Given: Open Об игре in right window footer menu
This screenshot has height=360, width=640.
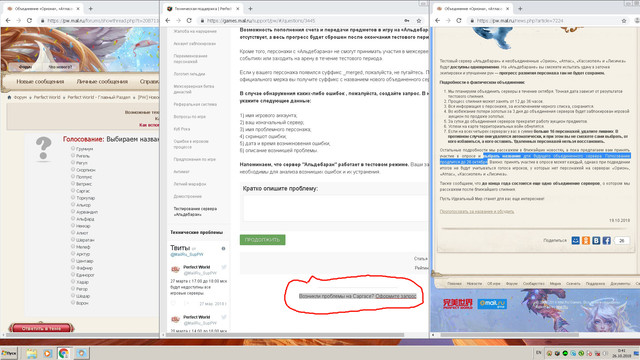Looking at the screenshot, I should tap(493, 283).
